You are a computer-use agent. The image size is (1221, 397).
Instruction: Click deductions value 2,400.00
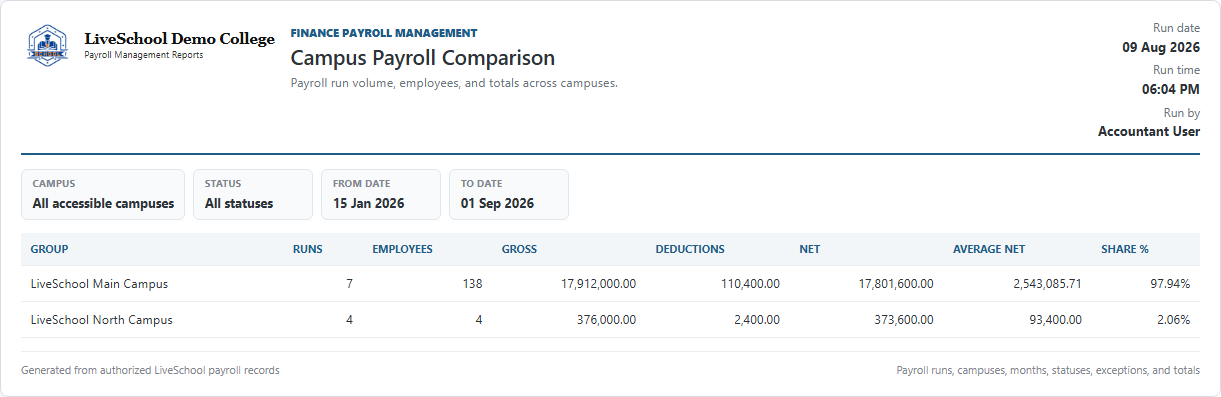[x=757, y=320]
